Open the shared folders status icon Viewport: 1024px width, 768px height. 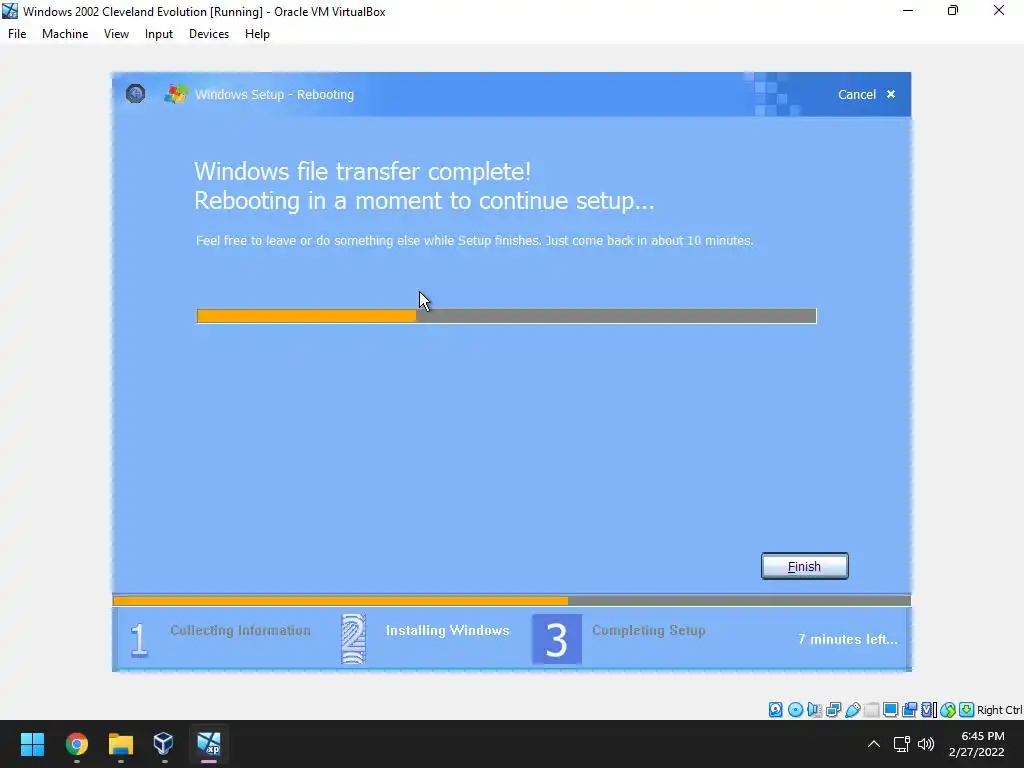pyautogui.click(x=871, y=709)
